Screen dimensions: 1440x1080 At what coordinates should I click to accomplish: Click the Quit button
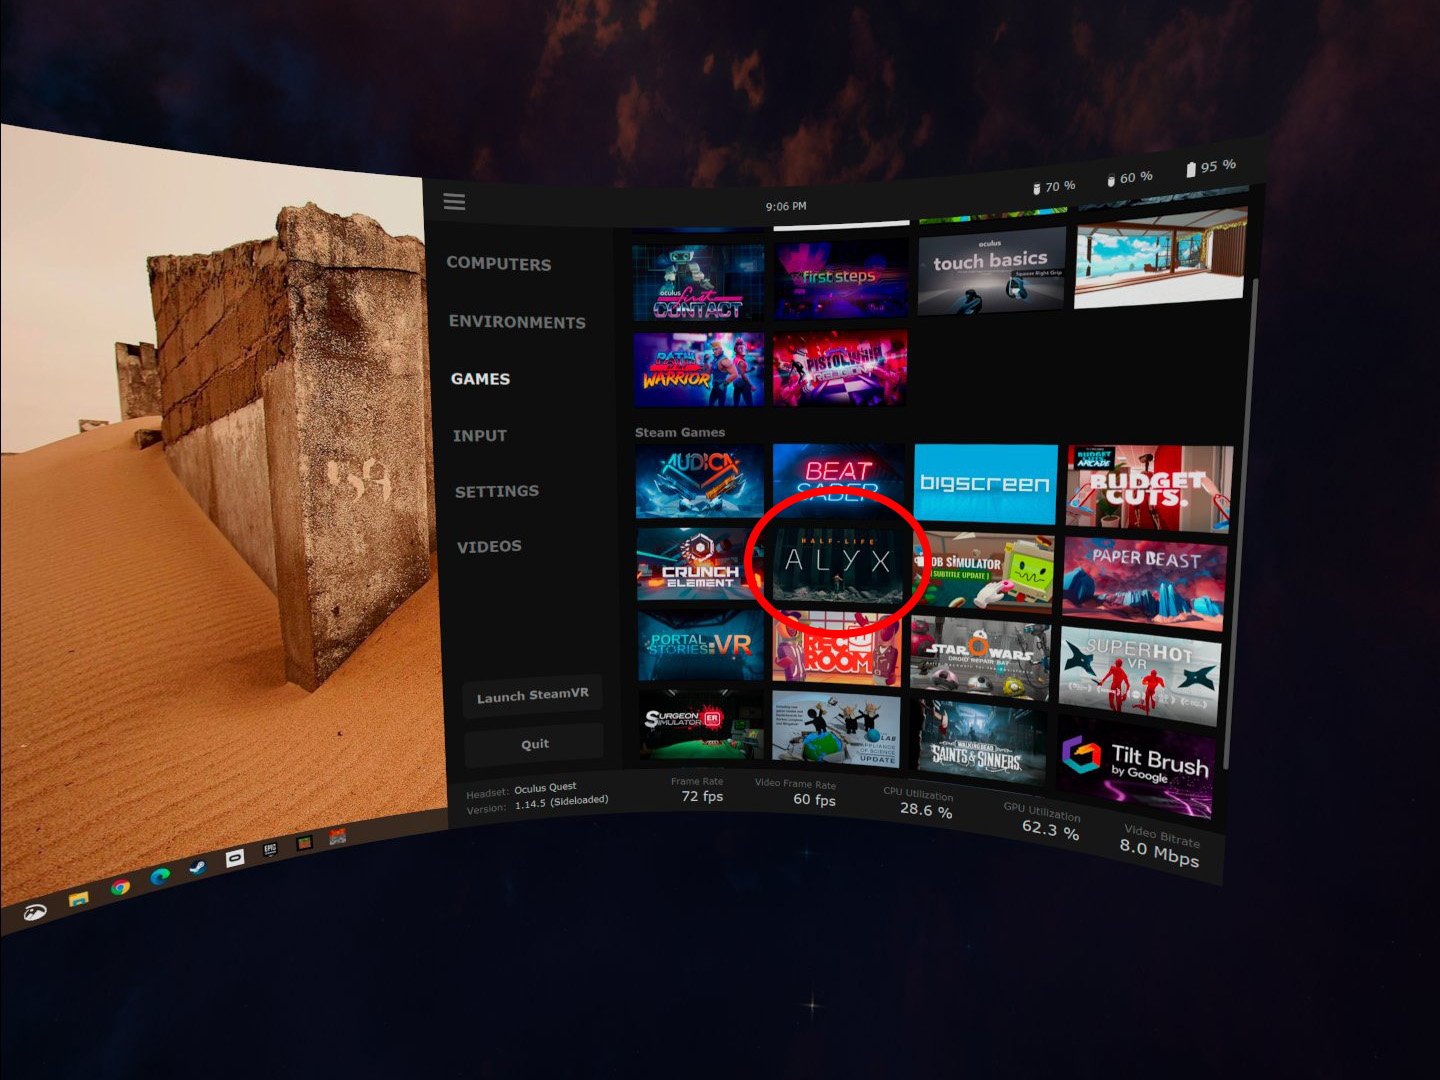tap(534, 744)
